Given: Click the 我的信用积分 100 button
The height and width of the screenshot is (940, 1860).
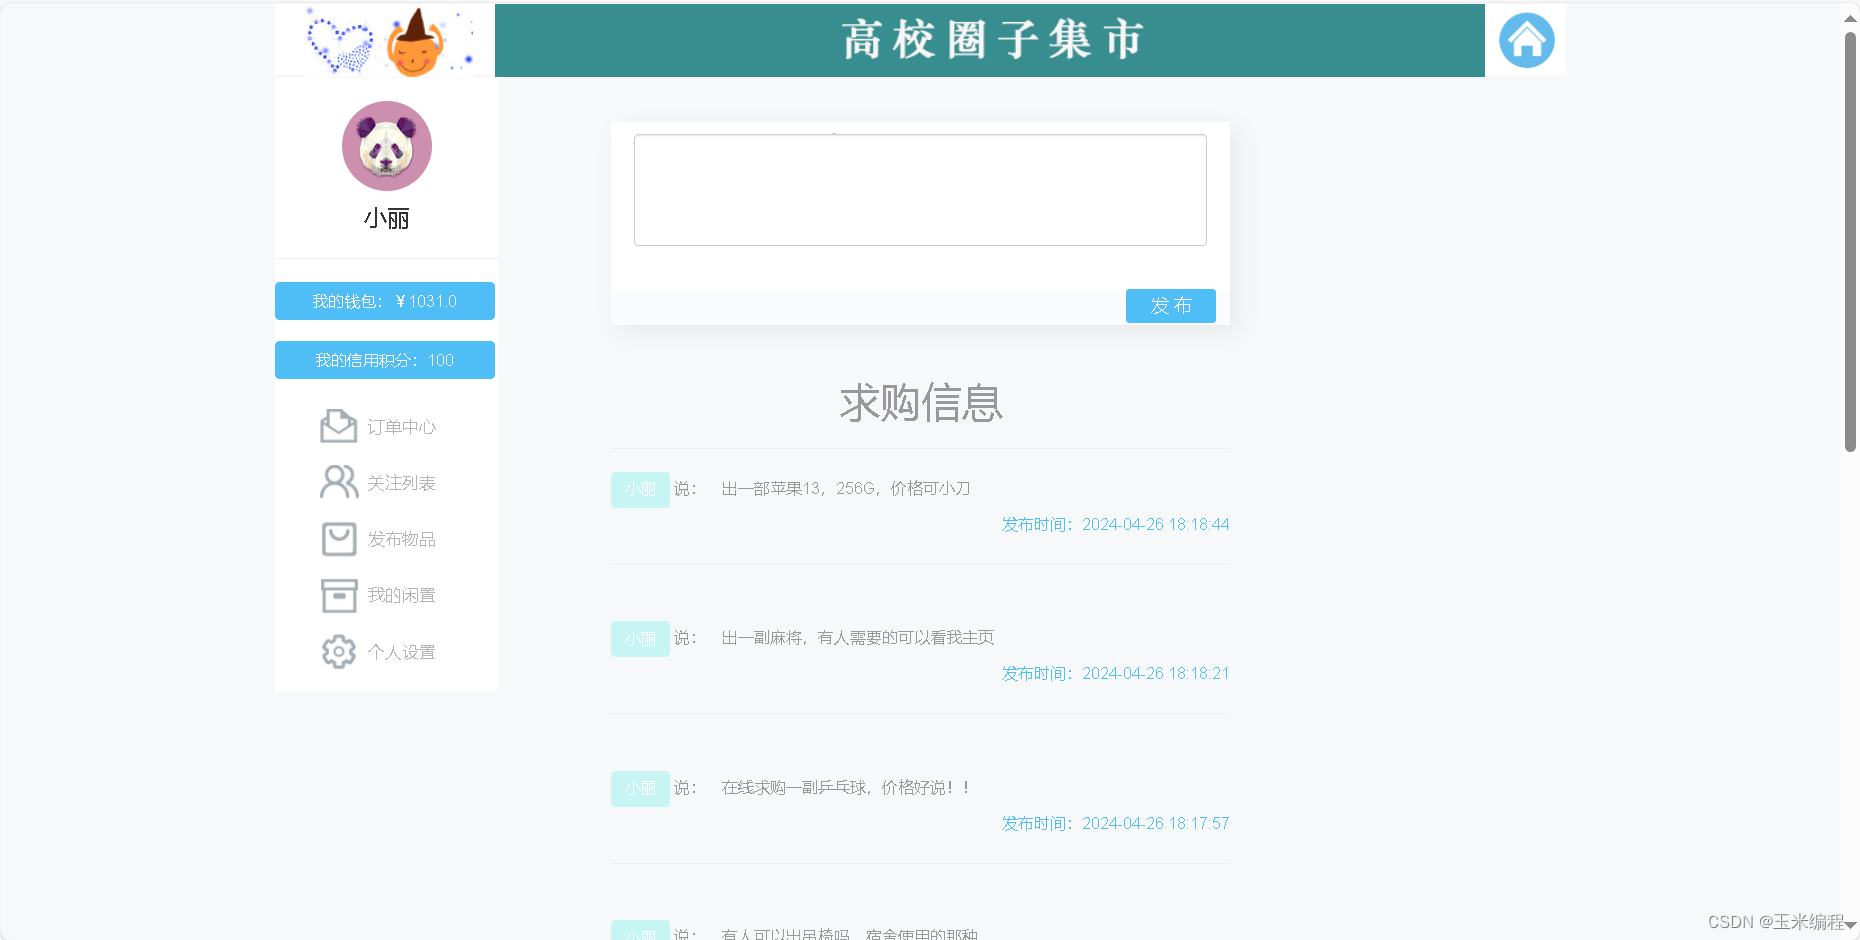Looking at the screenshot, I should 385,360.
